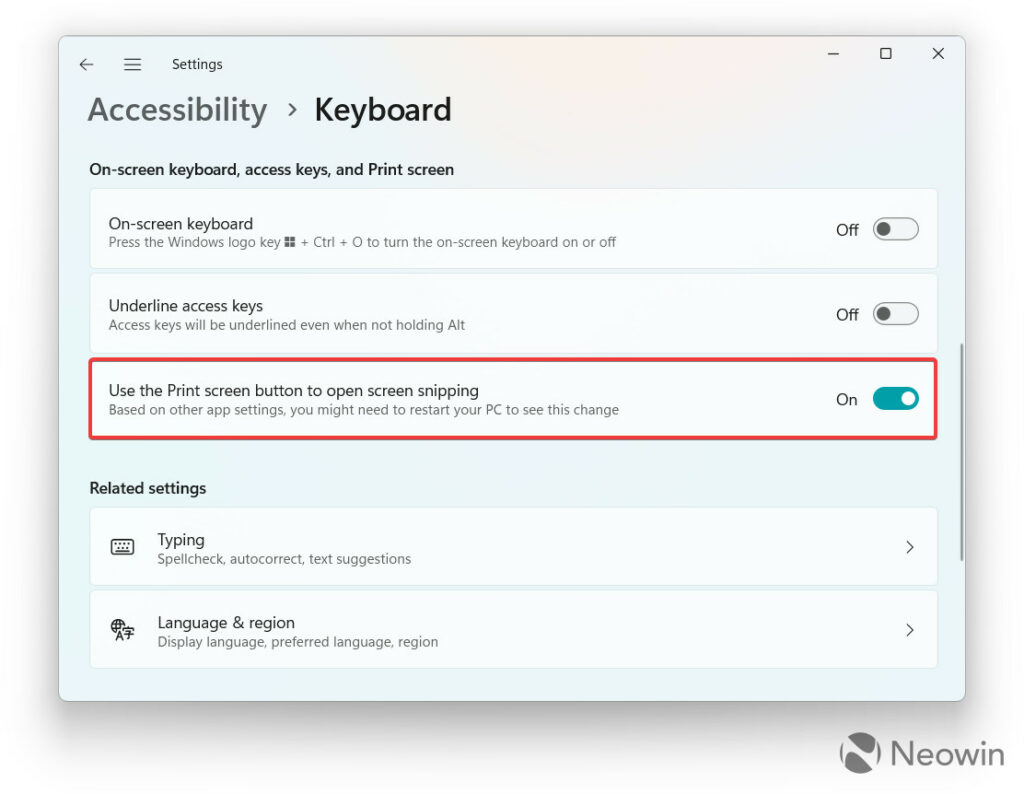Open the hamburger navigation menu
Image resolution: width=1024 pixels, height=794 pixels.
point(132,64)
